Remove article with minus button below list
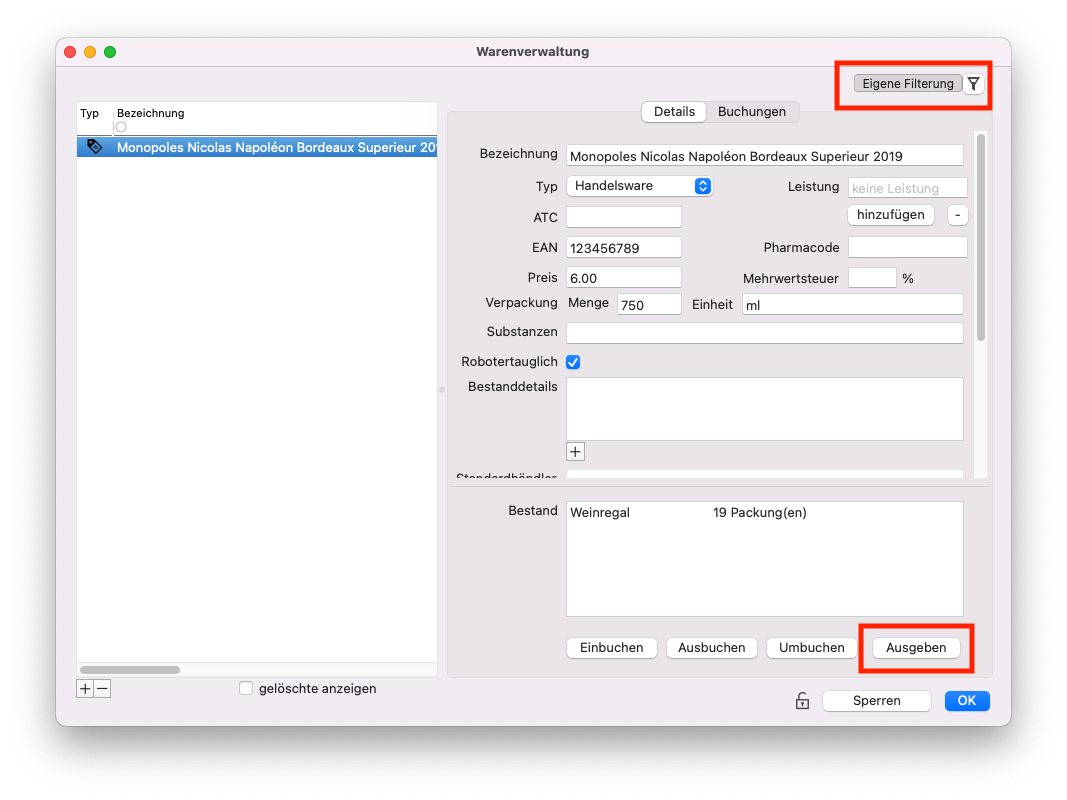The width and height of the screenshot is (1067, 800). [x=102, y=688]
